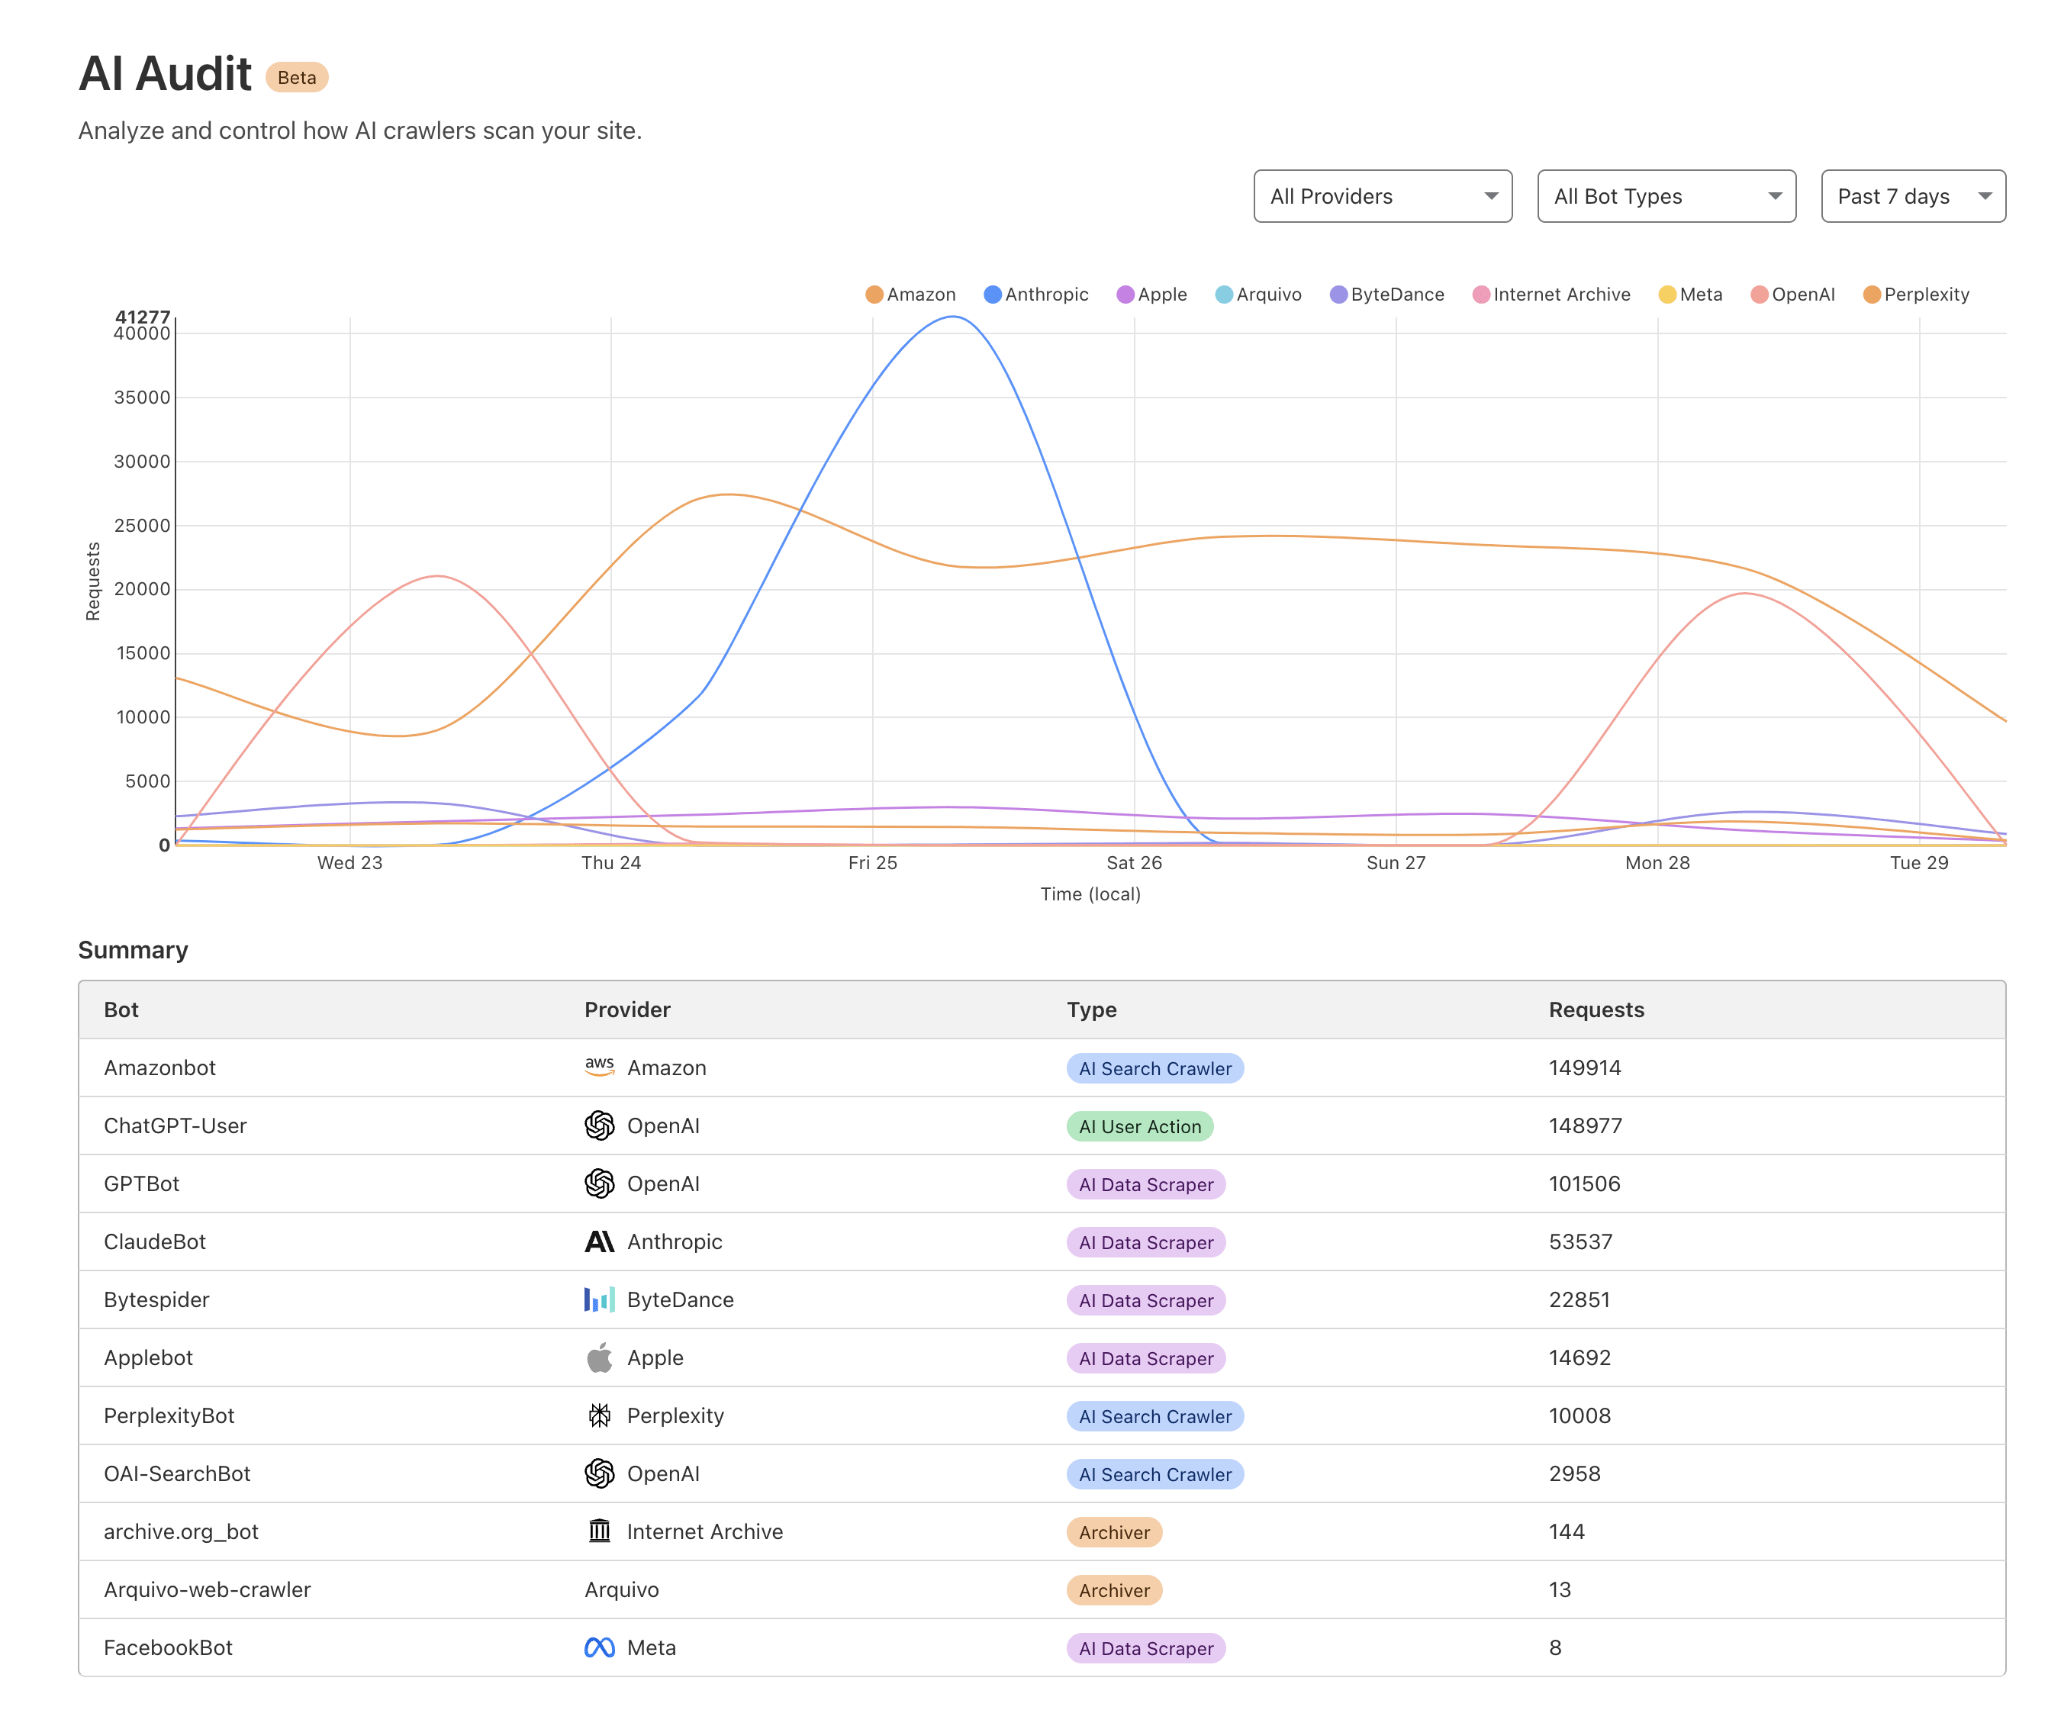Click the AI User Action badge on ChatGPT-User
Screen dimensions: 2048x1711
pyautogui.click(x=1139, y=1126)
